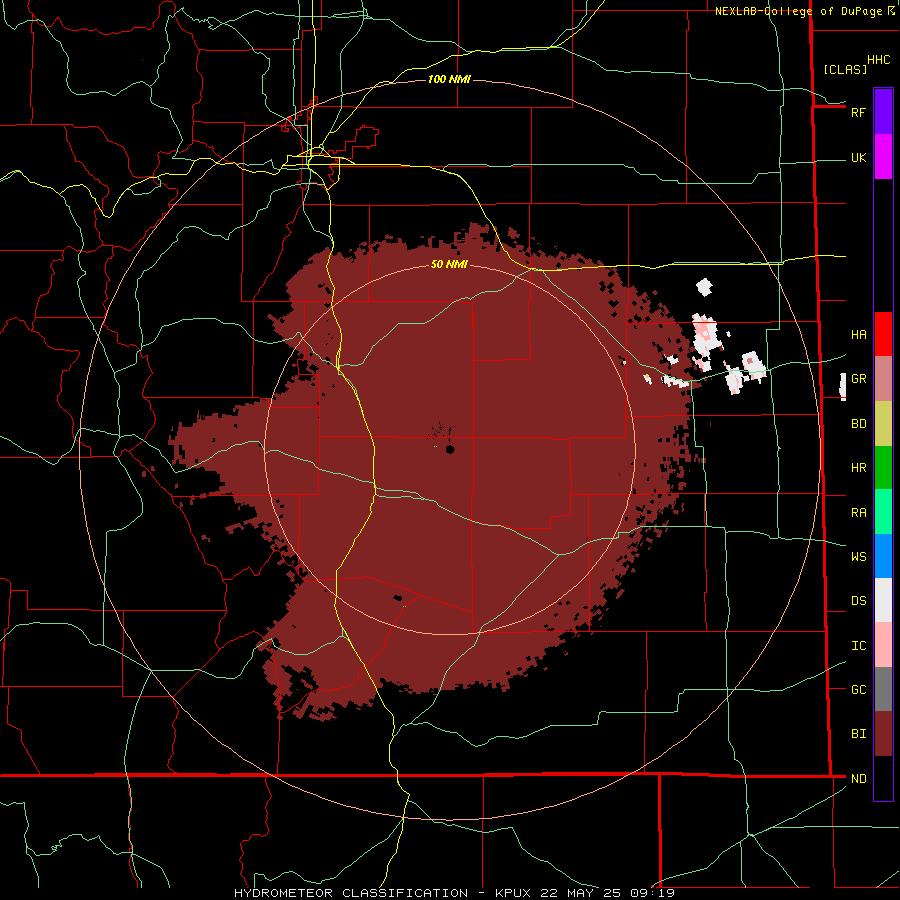Select the BI dark-red legend swatch
The image size is (900, 900).
point(883,734)
